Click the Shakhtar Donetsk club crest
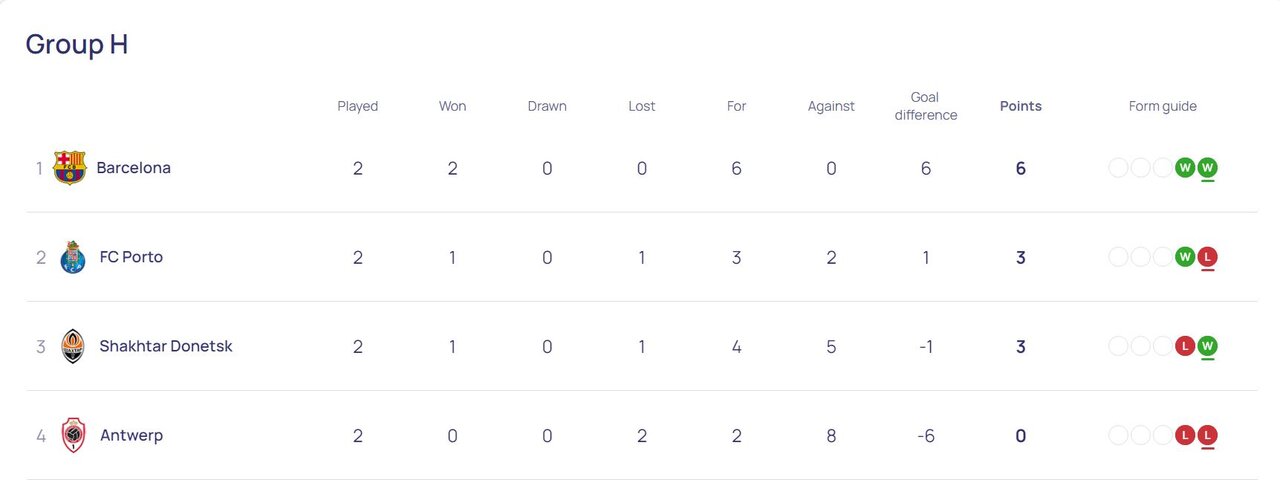Image resolution: width=1280 pixels, height=480 pixels. point(73,346)
